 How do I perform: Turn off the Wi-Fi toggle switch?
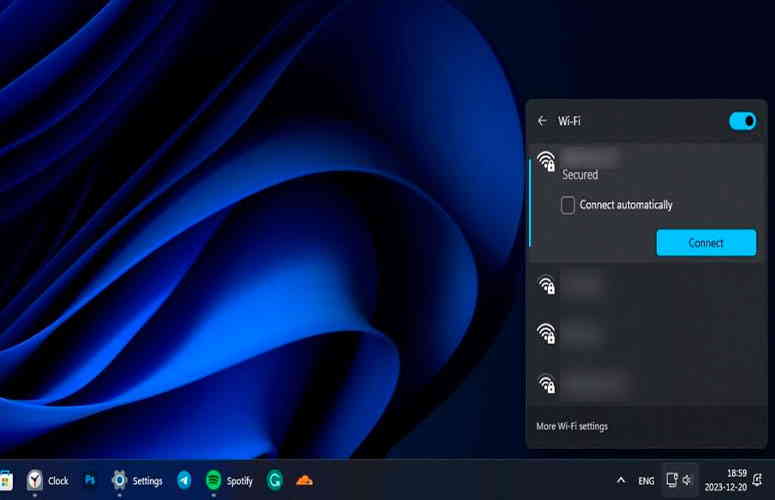point(742,121)
